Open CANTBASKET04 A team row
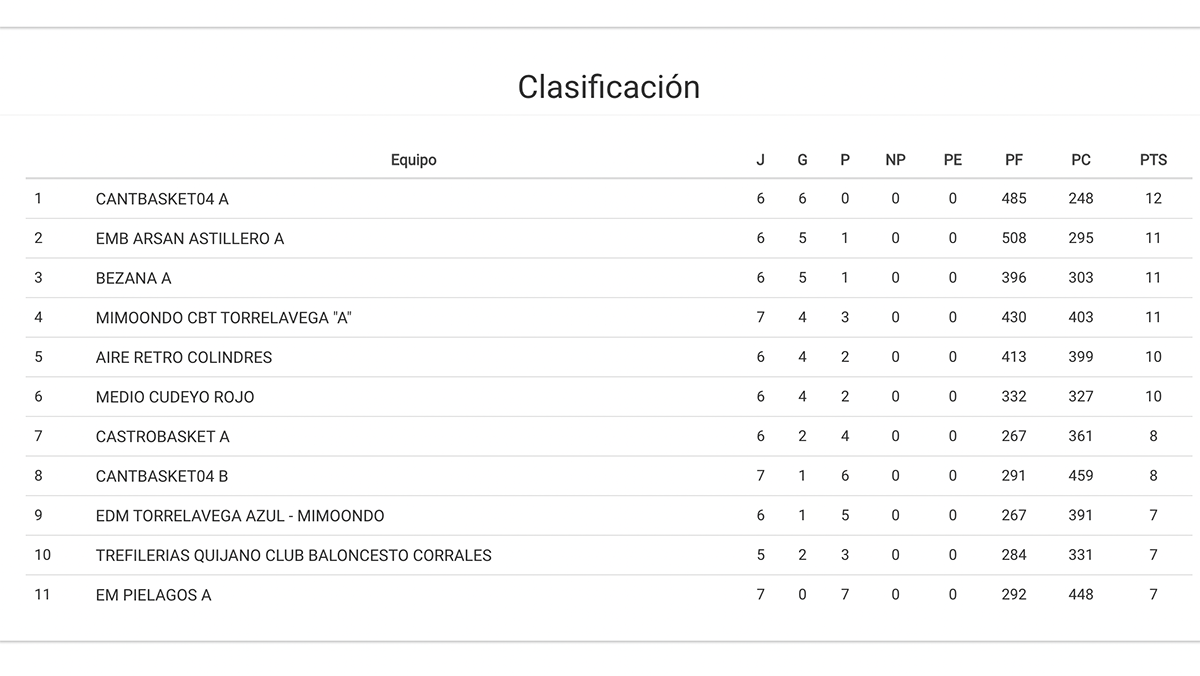The width and height of the screenshot is (1200, 676). click(x=162, y=199)
